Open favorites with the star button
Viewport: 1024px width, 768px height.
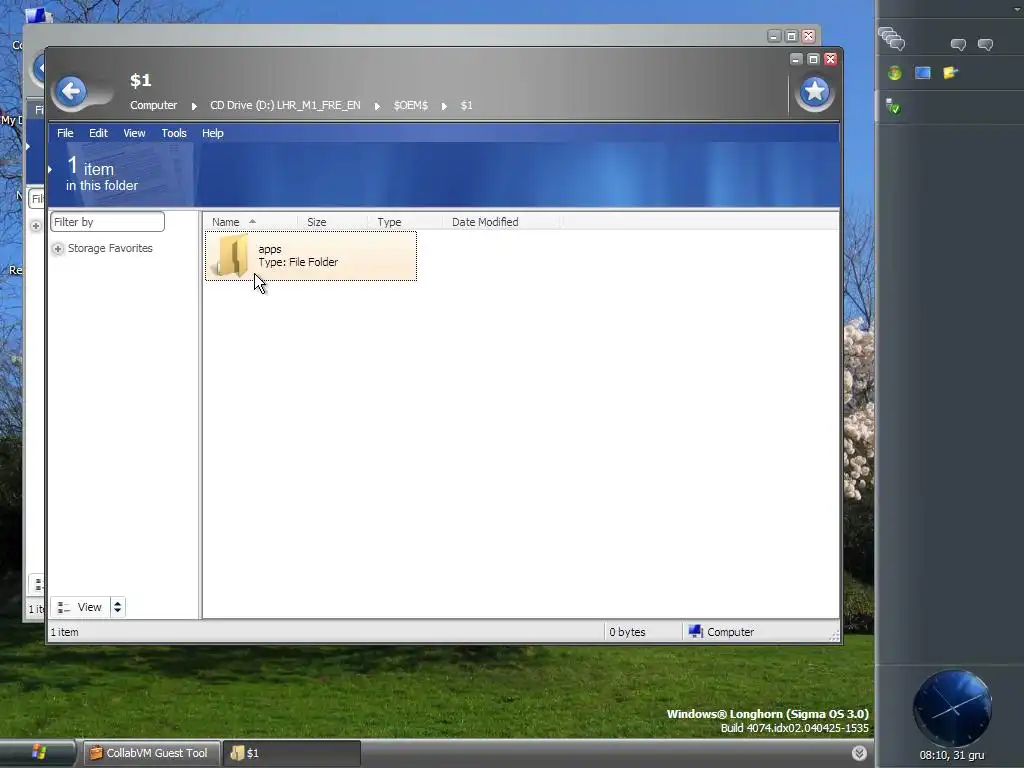(814, 92)
